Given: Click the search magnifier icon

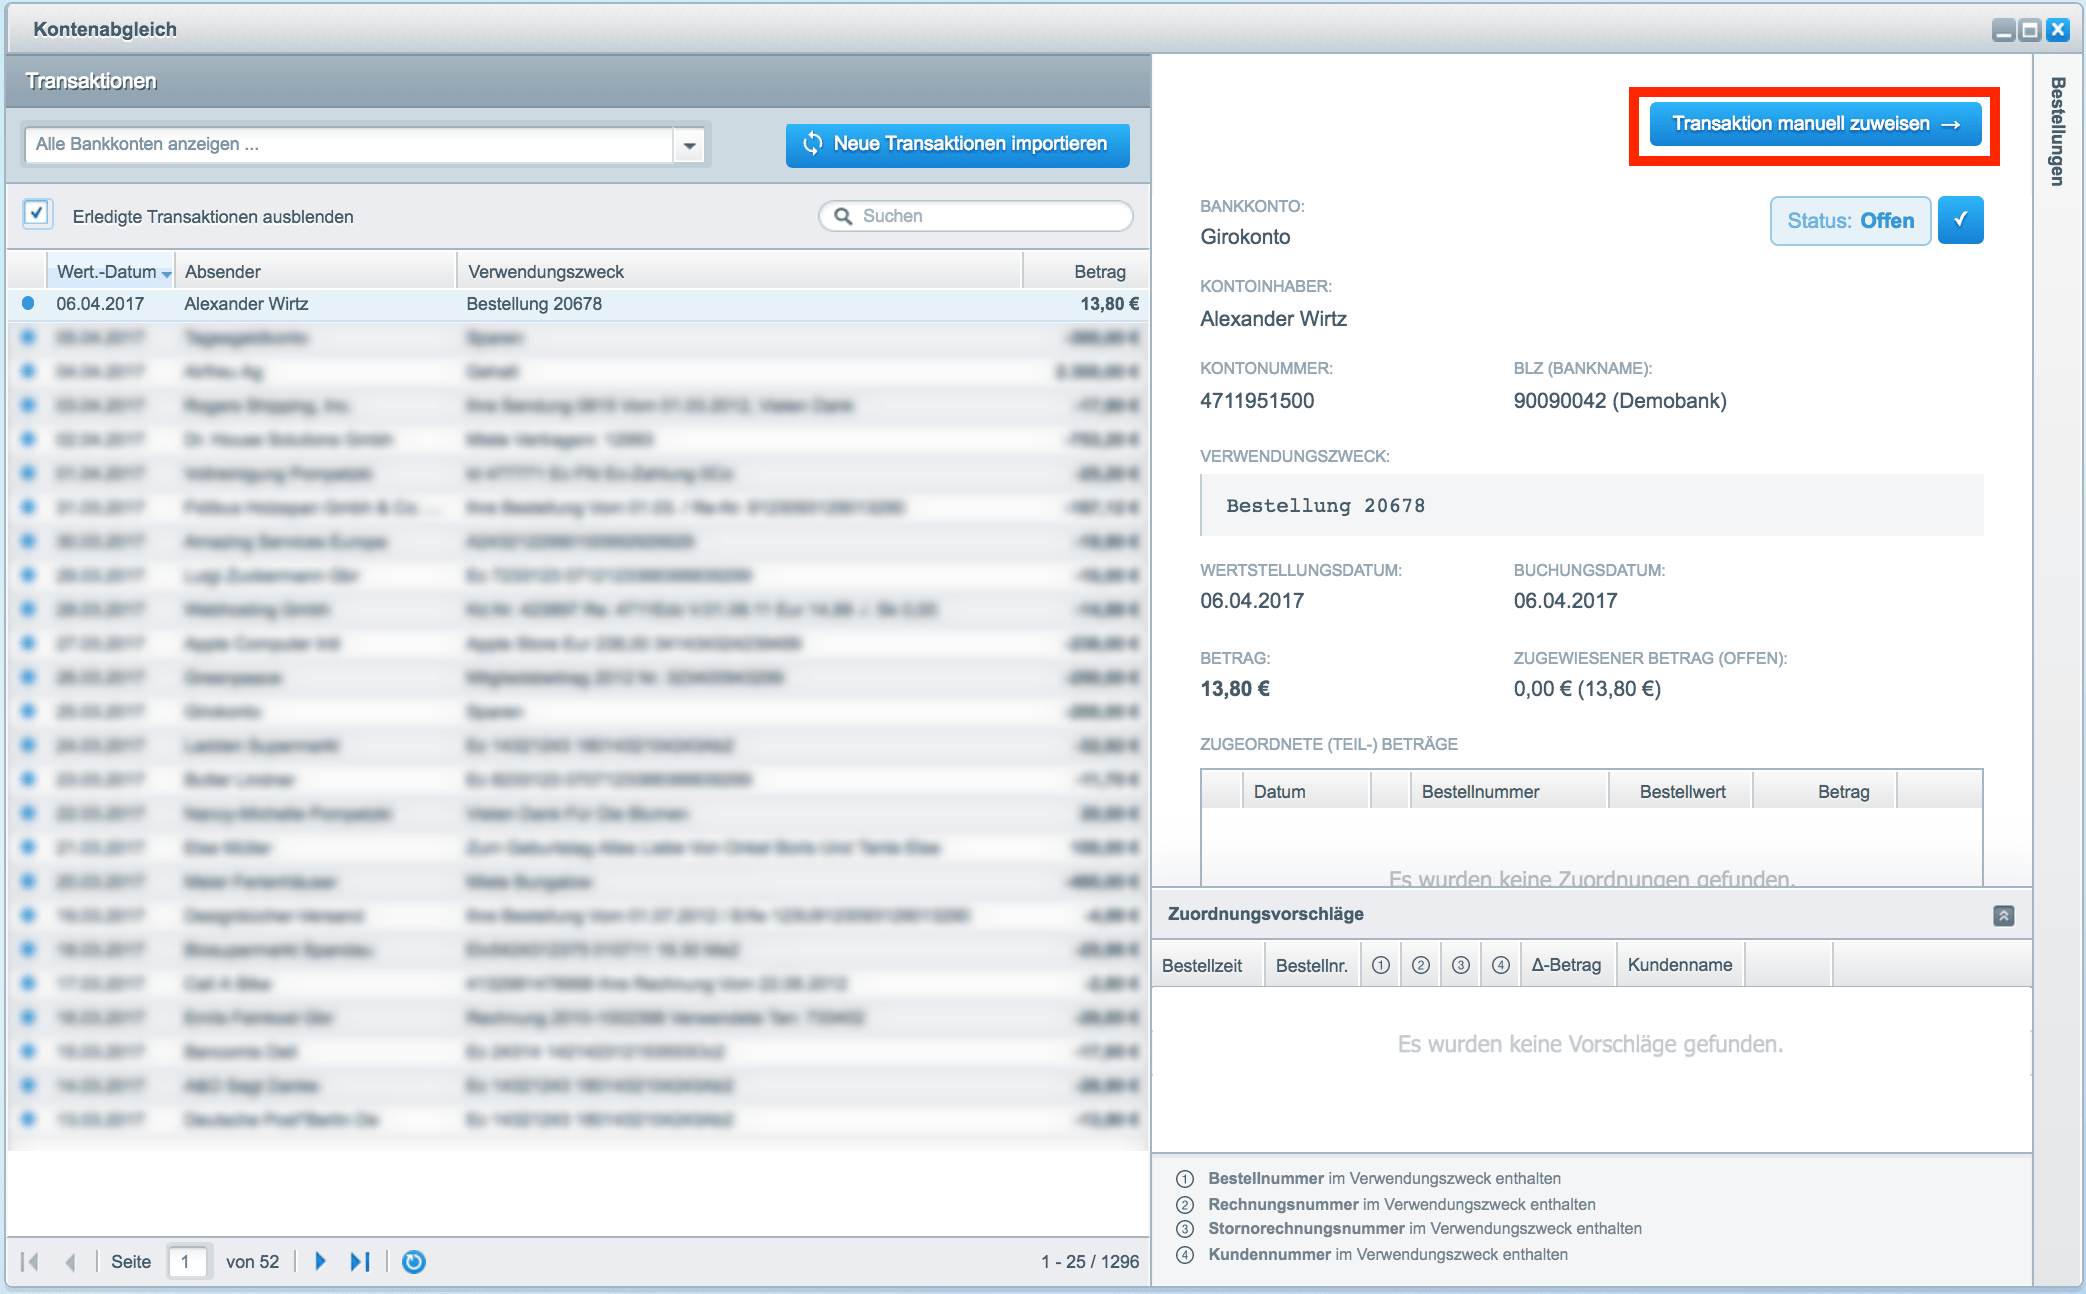Looking at the screenshot, I should [843, 216].
